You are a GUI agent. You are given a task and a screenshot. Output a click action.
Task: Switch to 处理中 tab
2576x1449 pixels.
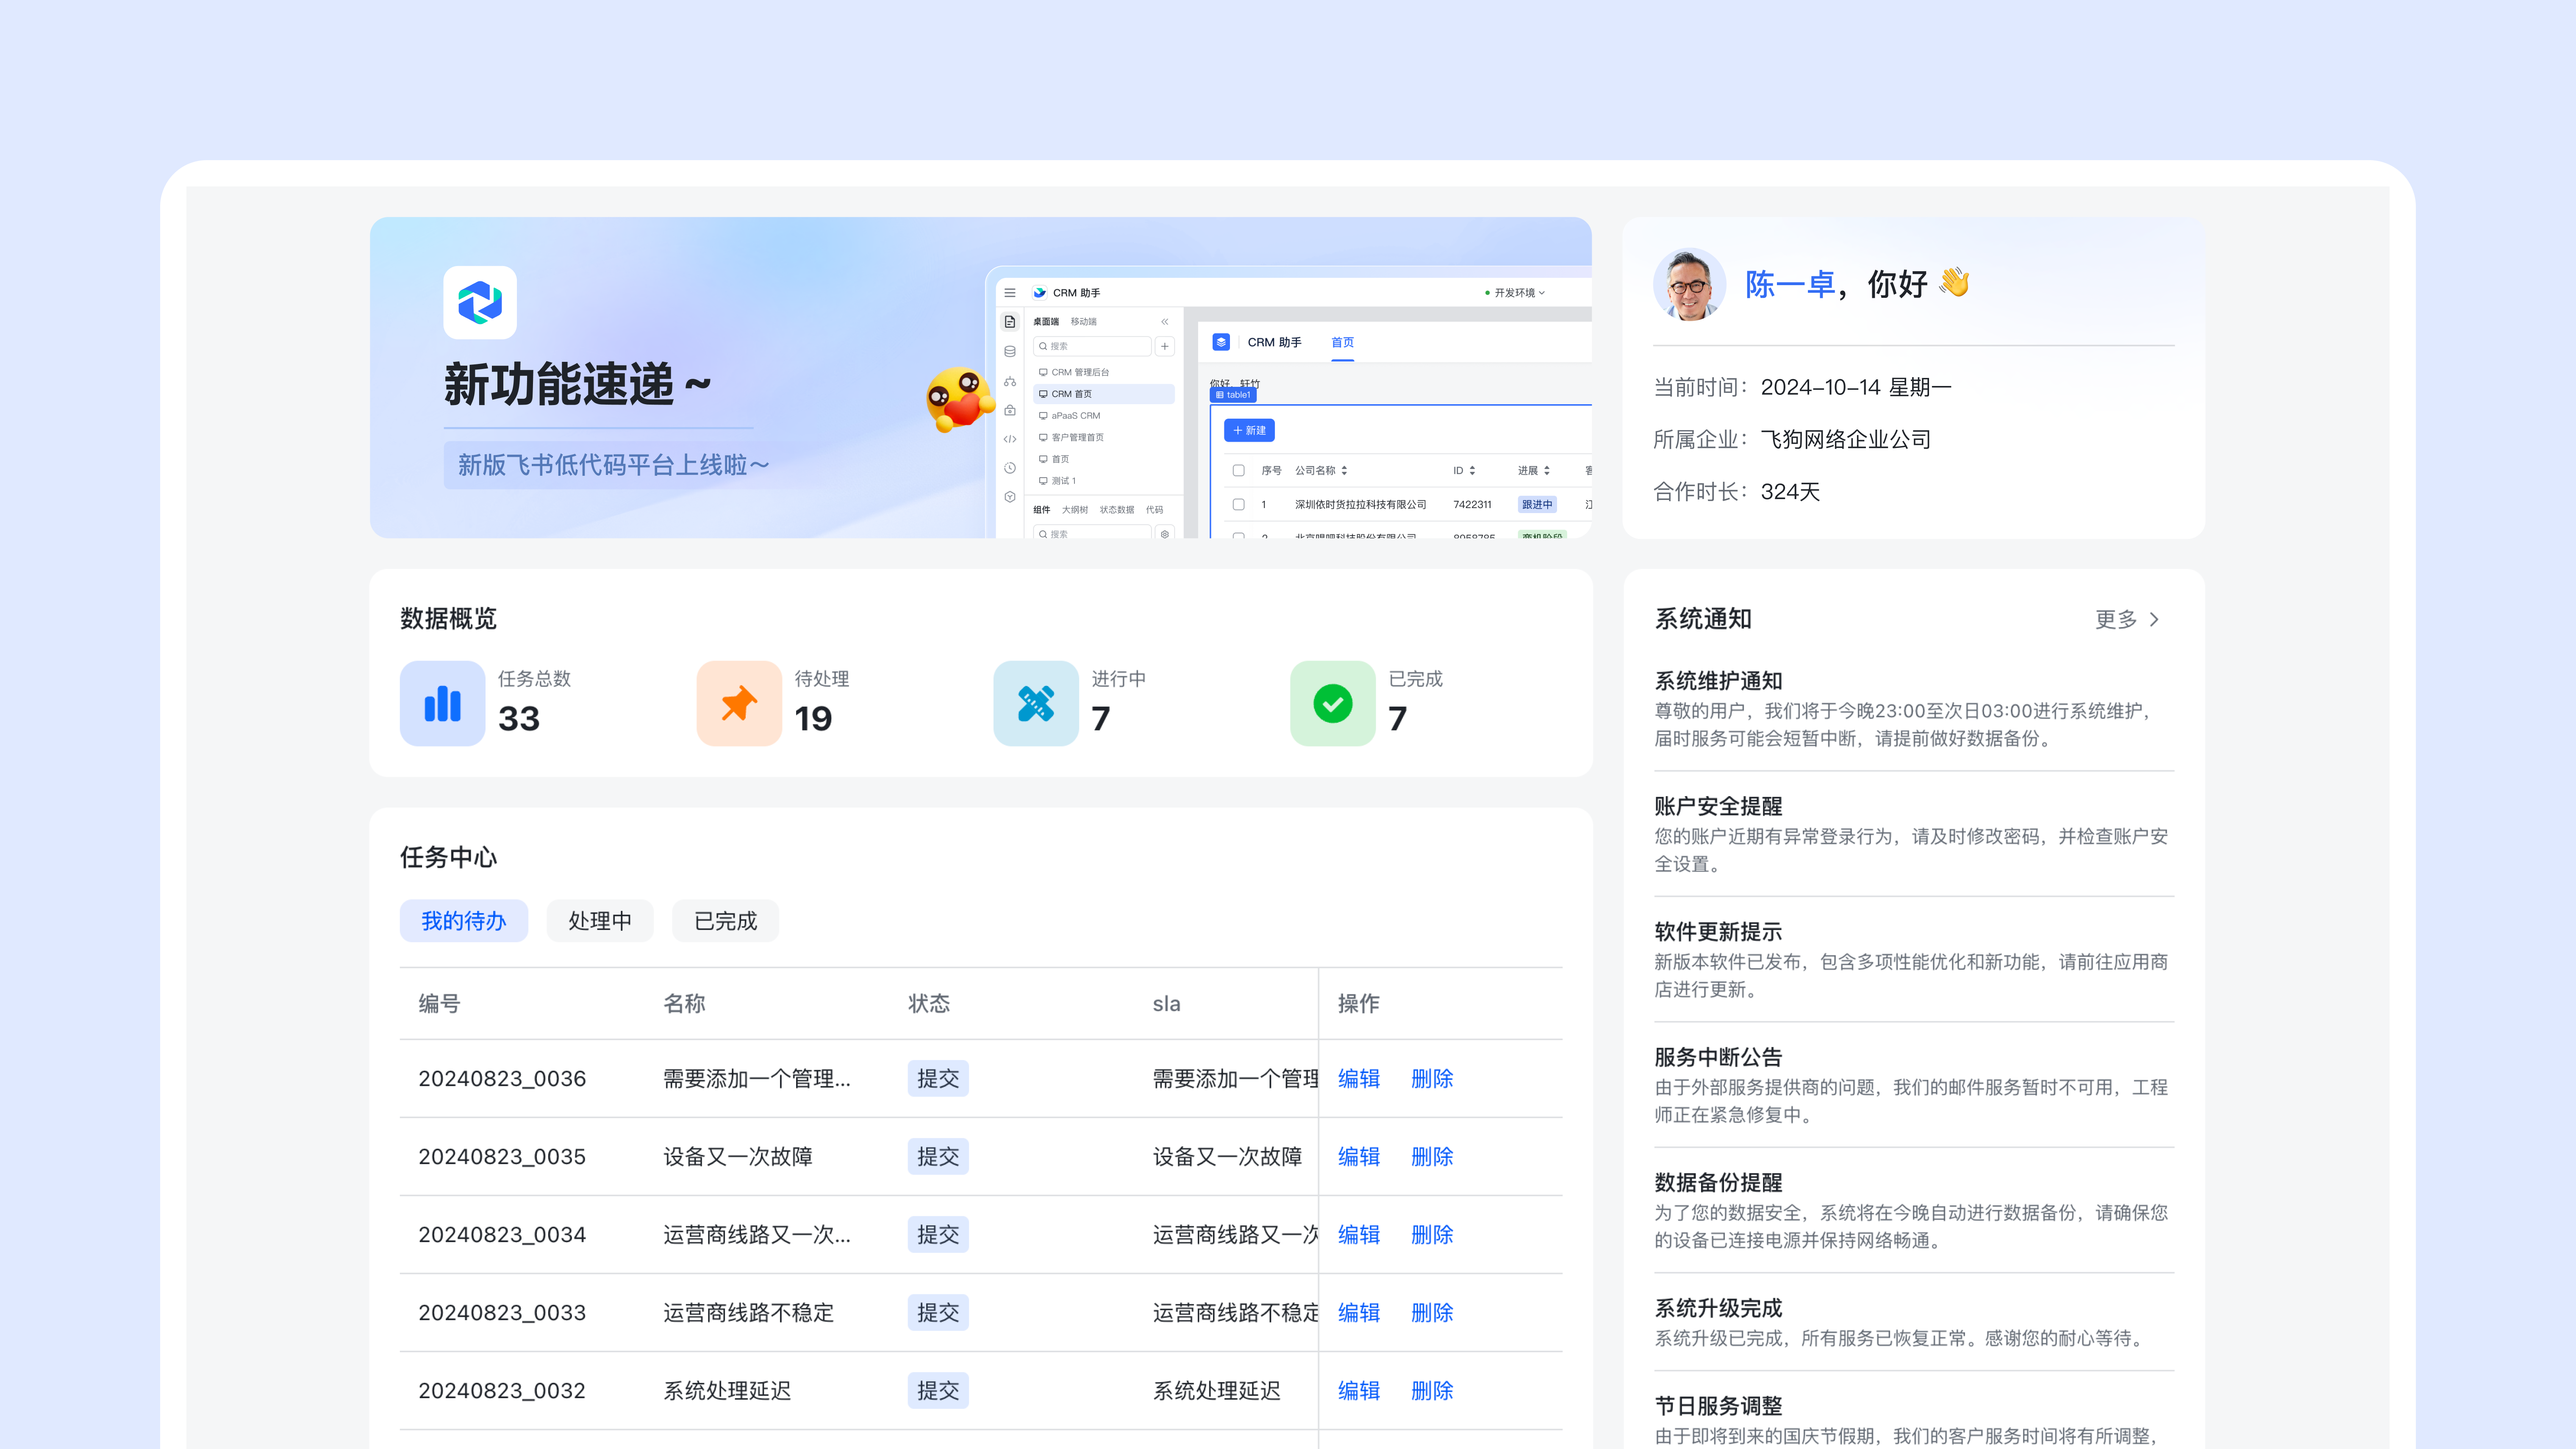pos(600,921)
